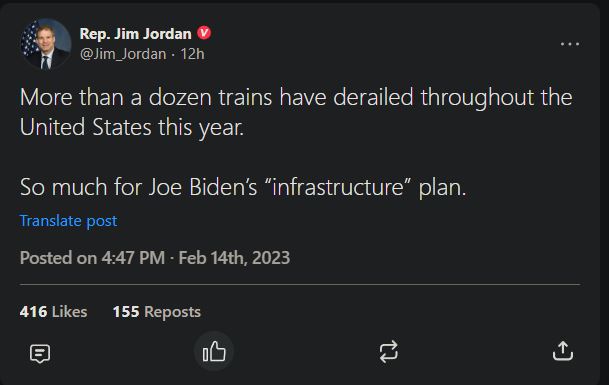Click the Rep. Jim Jordan display name
This screenshot has height=385, width=609.
(x=135, y=34)
